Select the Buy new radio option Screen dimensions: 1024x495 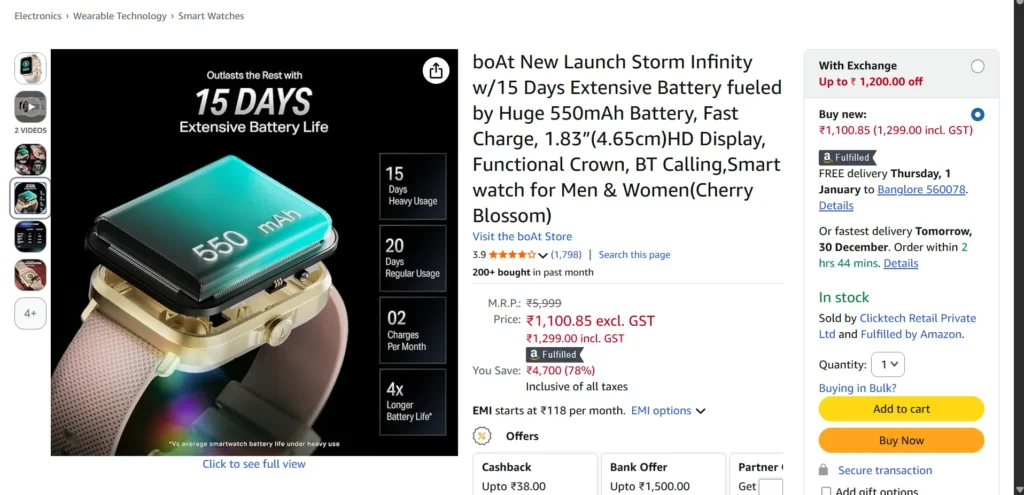977,114
